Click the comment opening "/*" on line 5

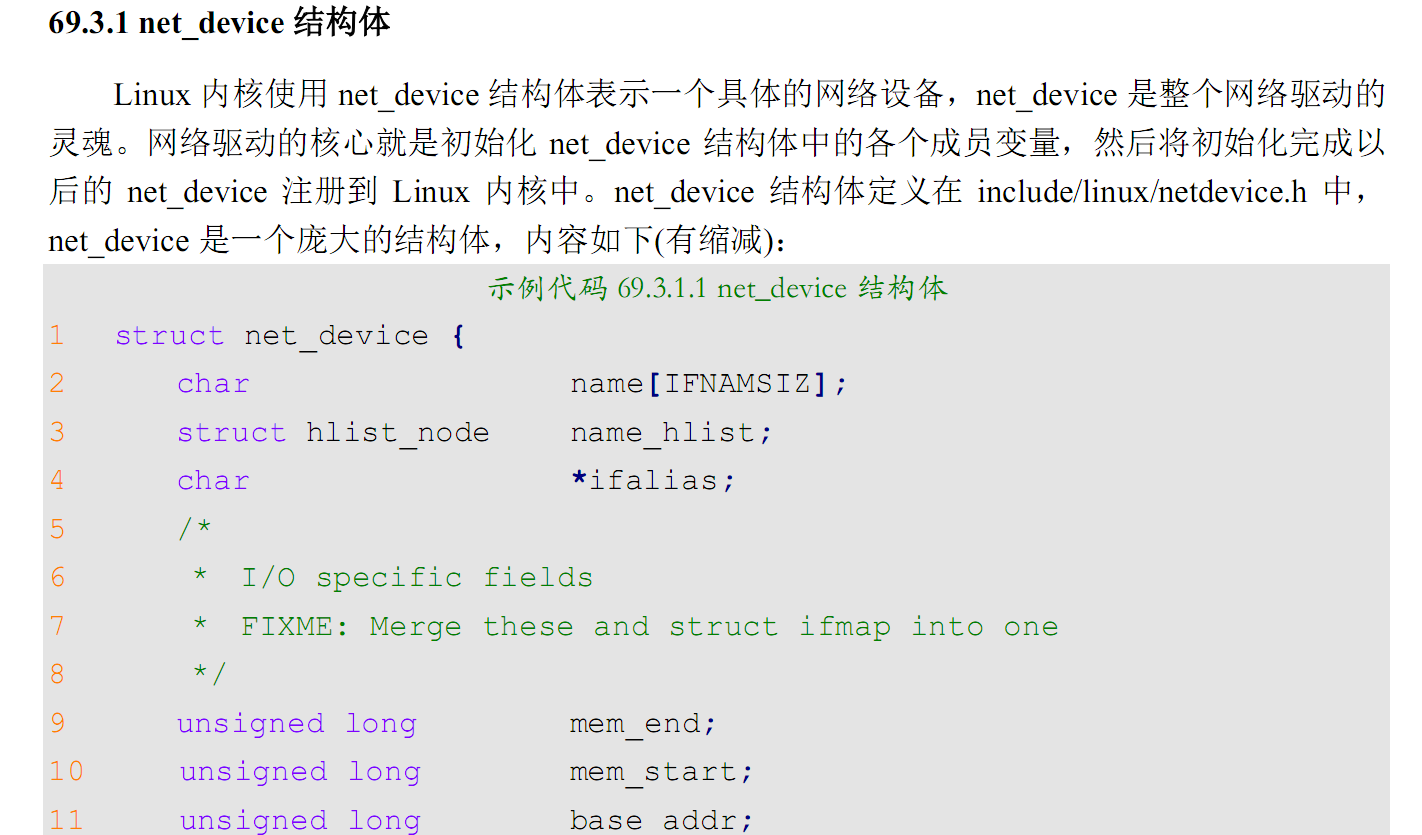pos(195,529)
